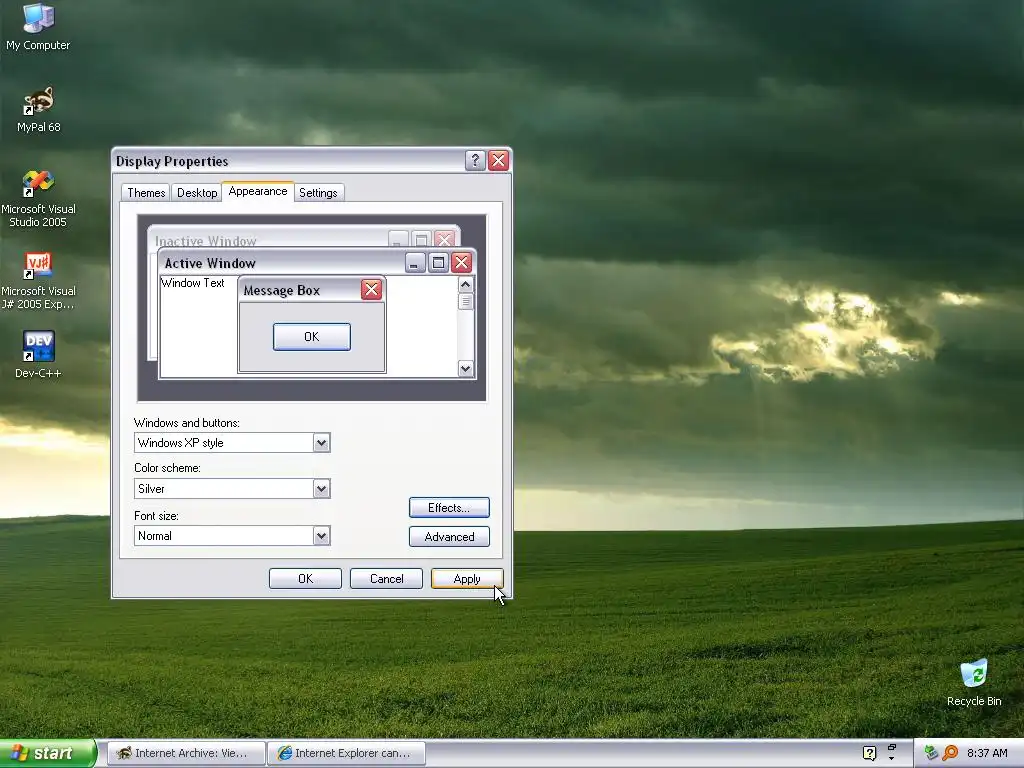This screenshot has width=1024, height=768.
Task: Select the Recycle Bin icon
Action: coord(974,682)
